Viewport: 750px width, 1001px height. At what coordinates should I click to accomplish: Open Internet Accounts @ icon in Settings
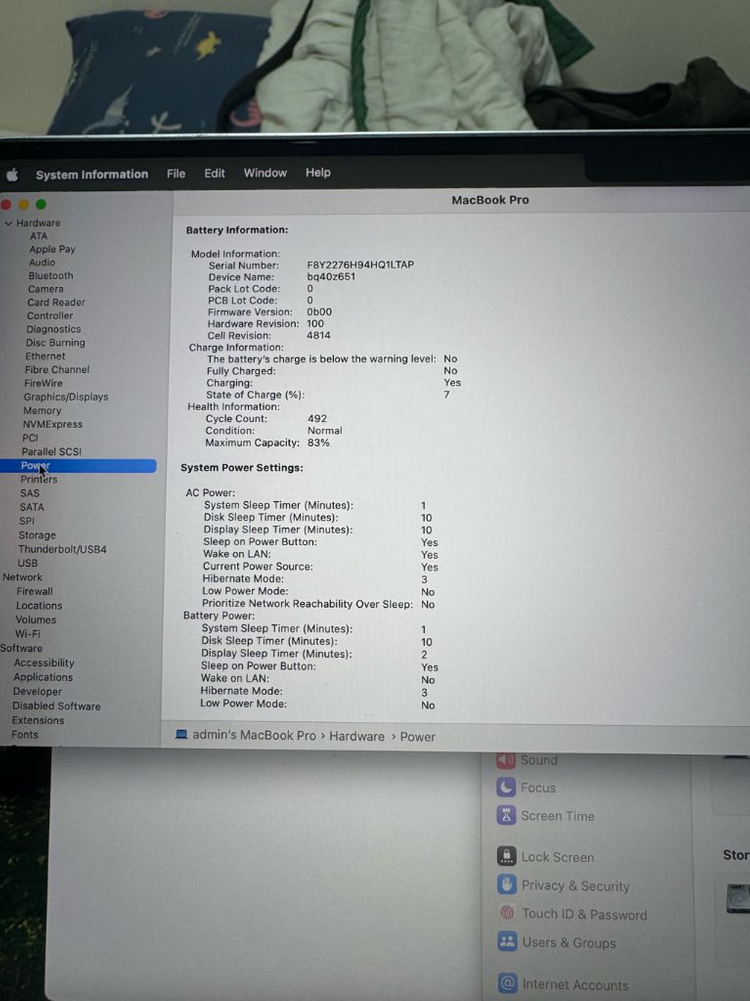508,983
